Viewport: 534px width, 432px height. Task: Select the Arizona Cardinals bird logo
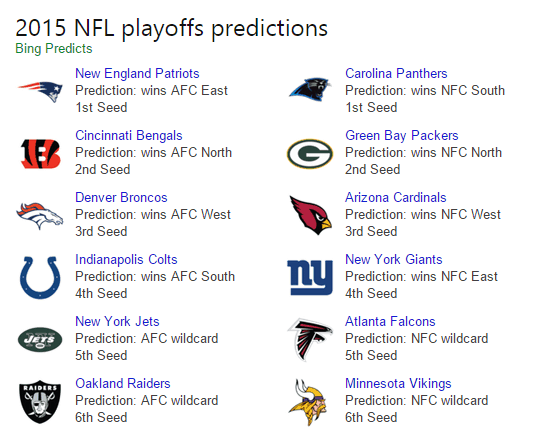pyautogui.click(x=311, y=215)
